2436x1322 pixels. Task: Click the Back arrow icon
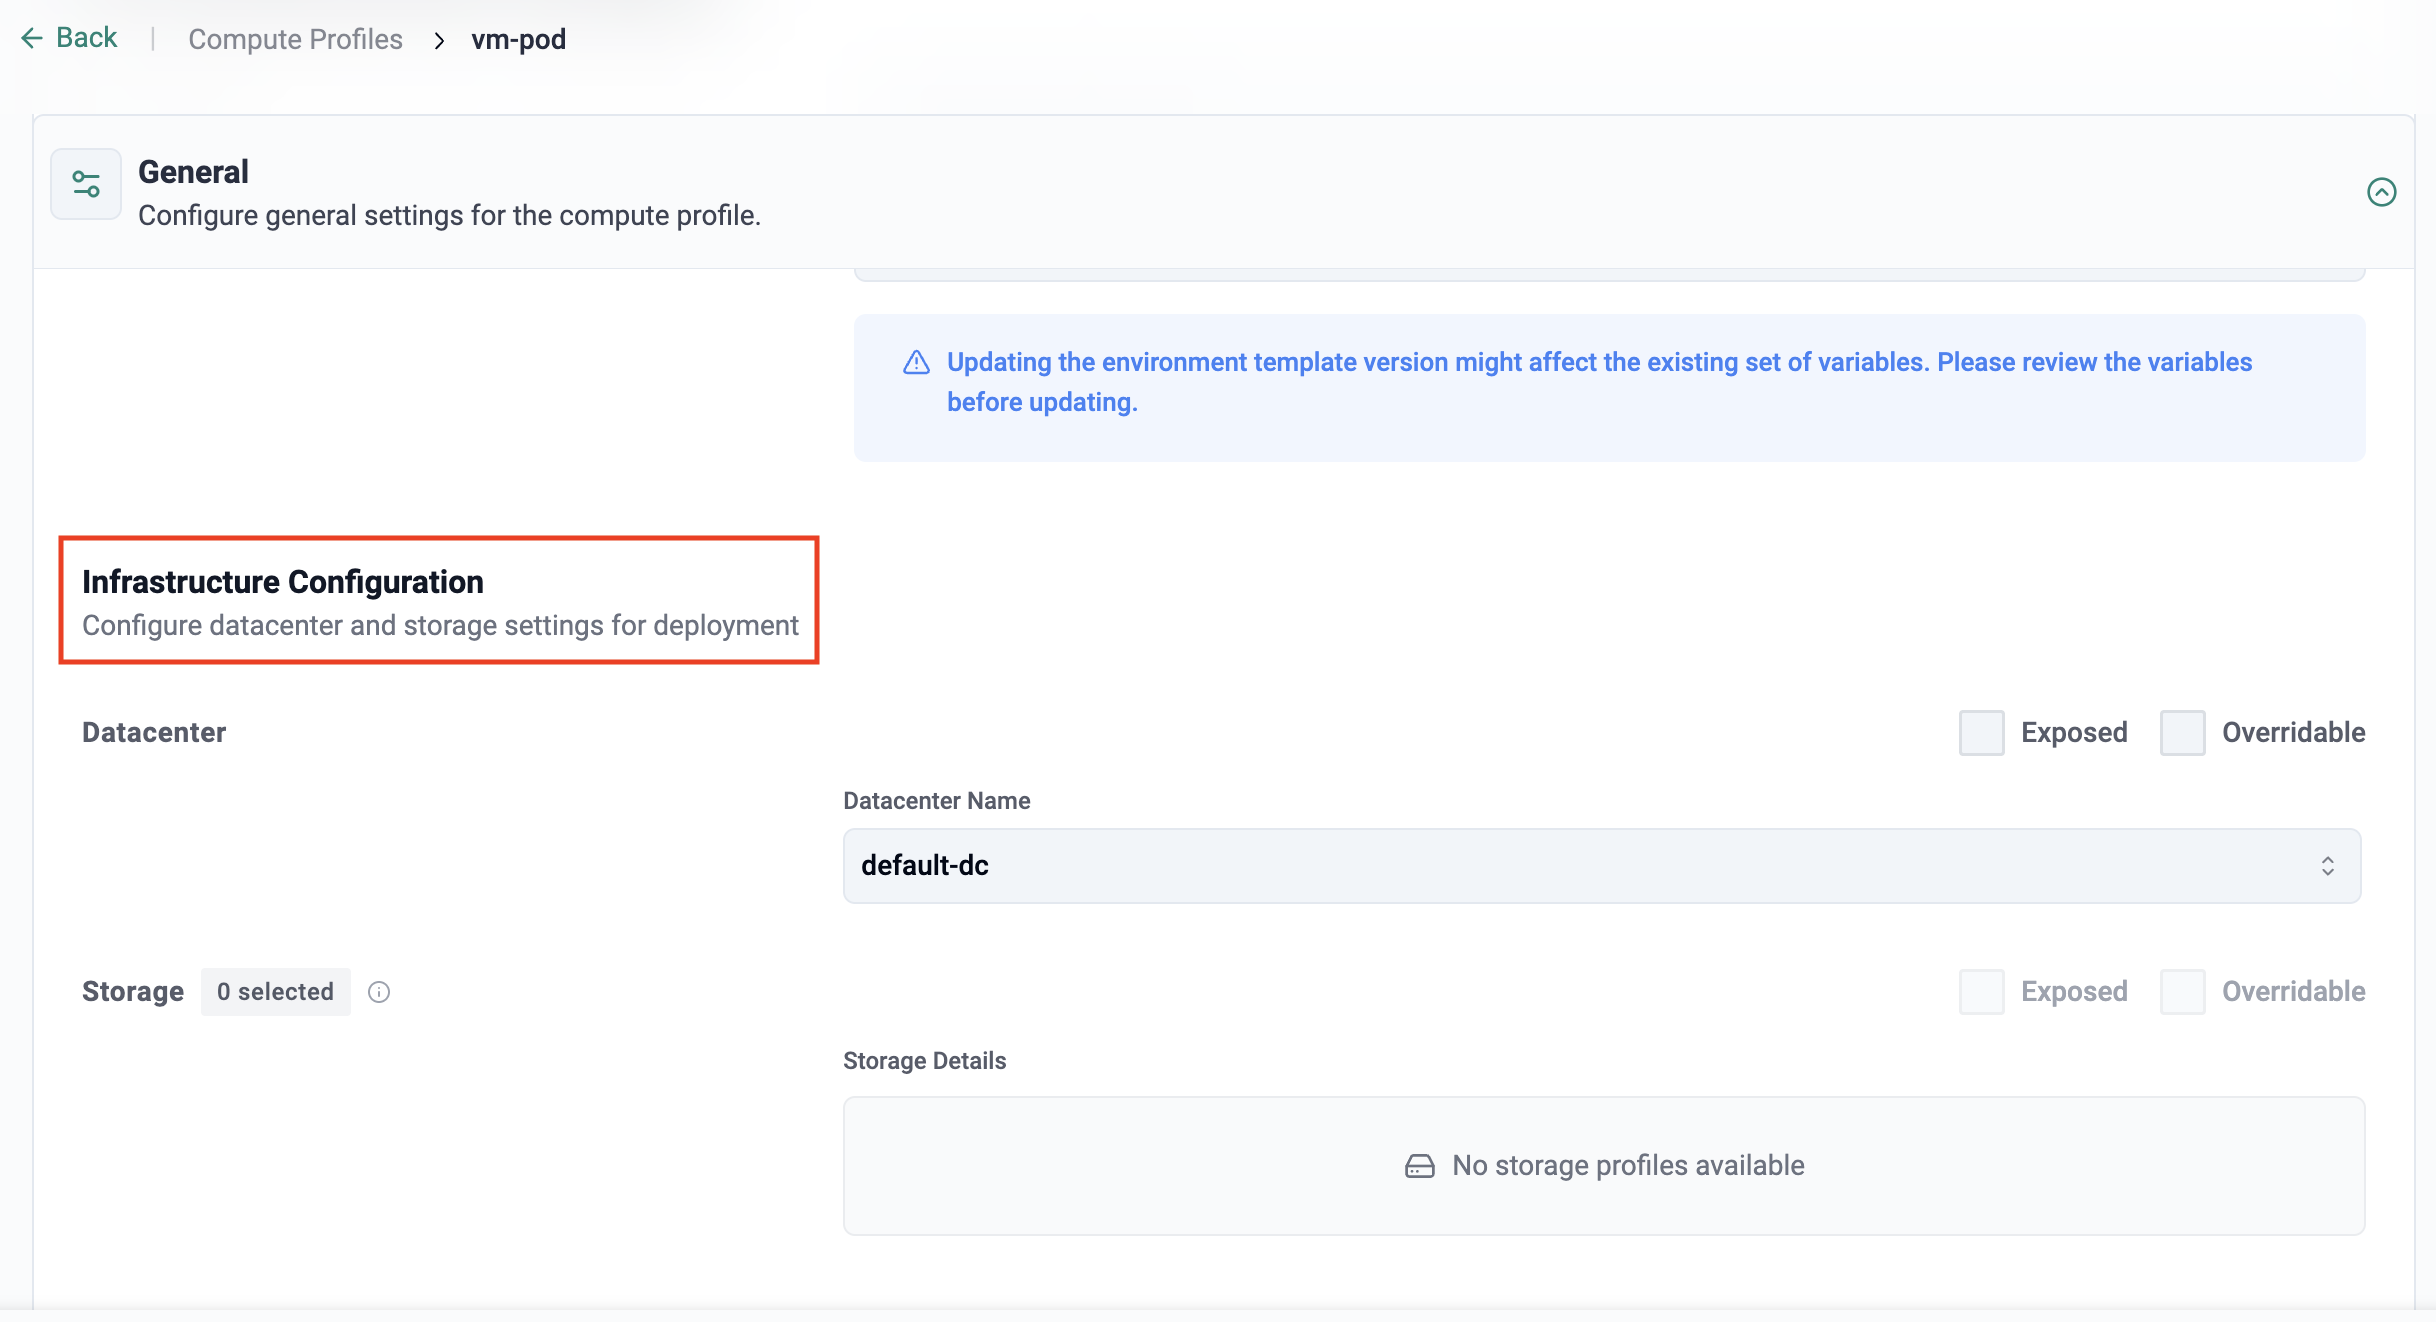tap(31, 38)
